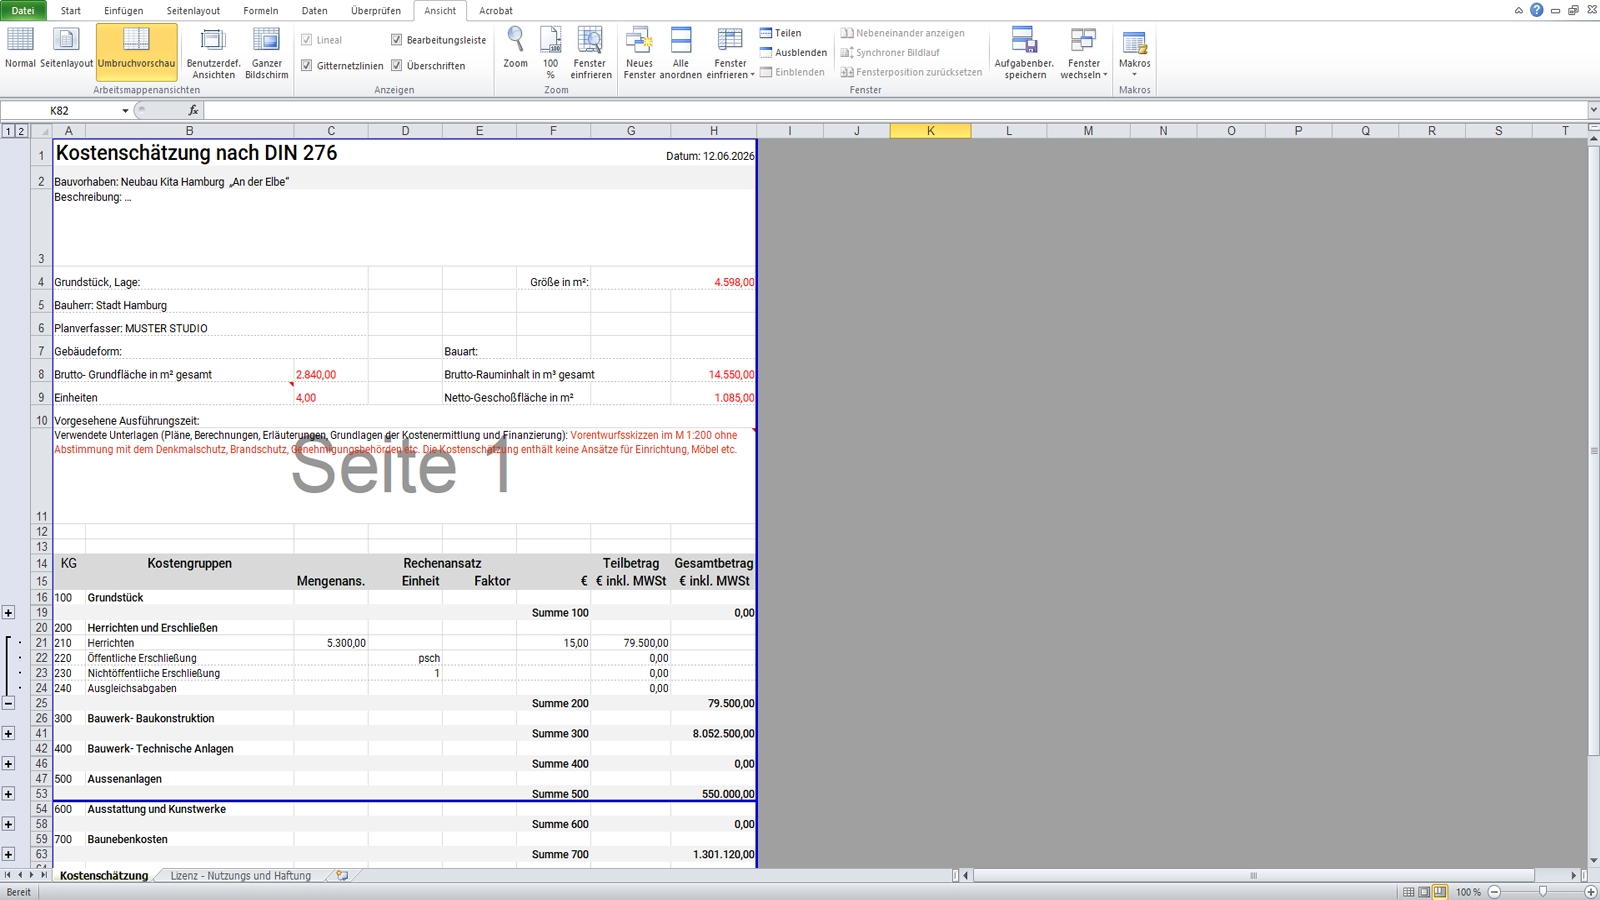1600x900 pixels.
Task: Go to last sheet tab arrow
Action: [x=43, y=876]
